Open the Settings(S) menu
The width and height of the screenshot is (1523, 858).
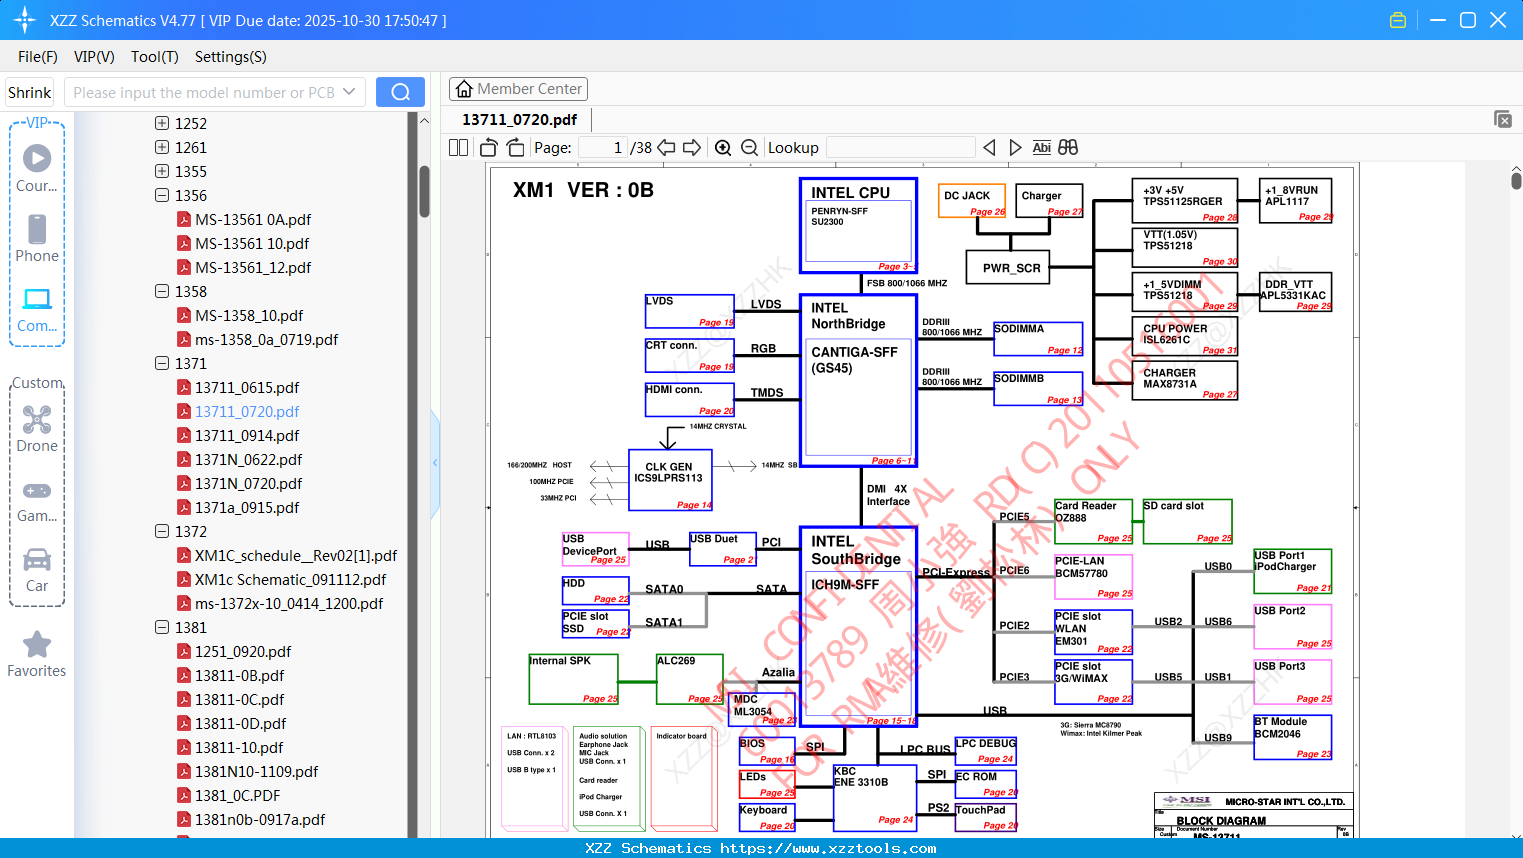tap(231, 57)
